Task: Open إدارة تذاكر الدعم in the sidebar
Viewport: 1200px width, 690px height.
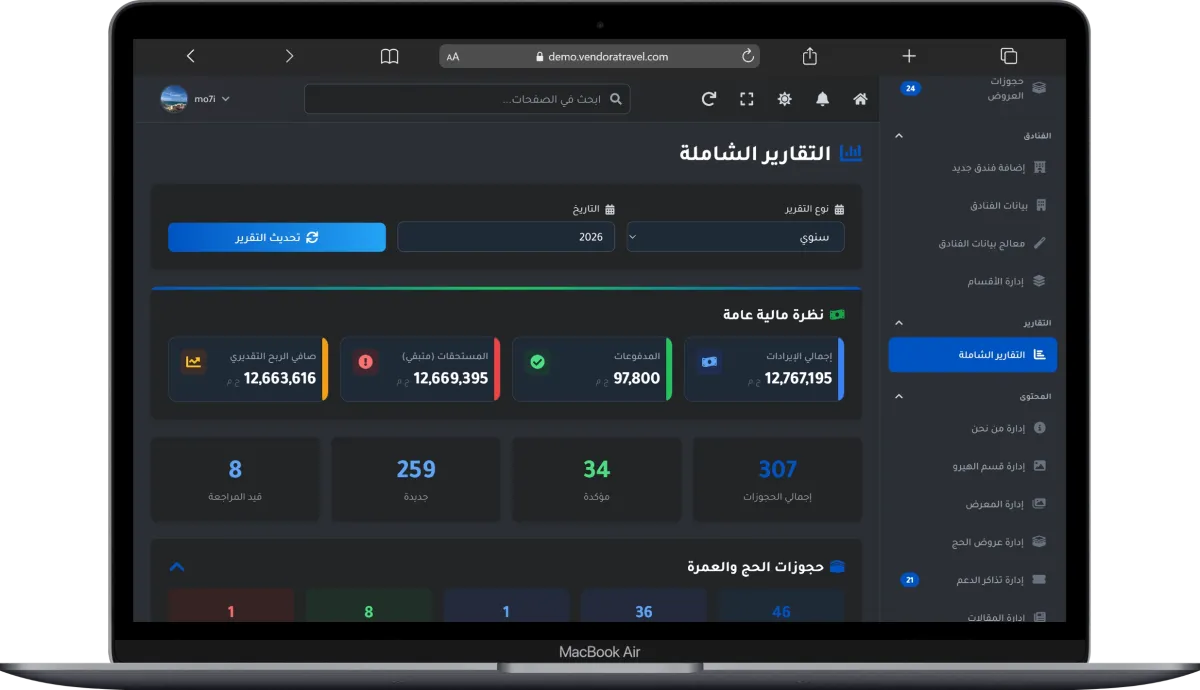Action: 973,580
